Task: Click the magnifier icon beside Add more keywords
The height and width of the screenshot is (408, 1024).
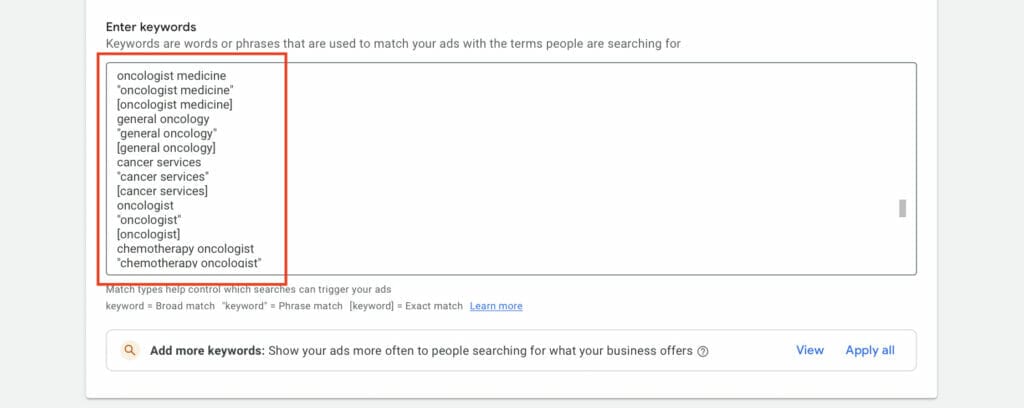Action: click(x=130, y=351)
